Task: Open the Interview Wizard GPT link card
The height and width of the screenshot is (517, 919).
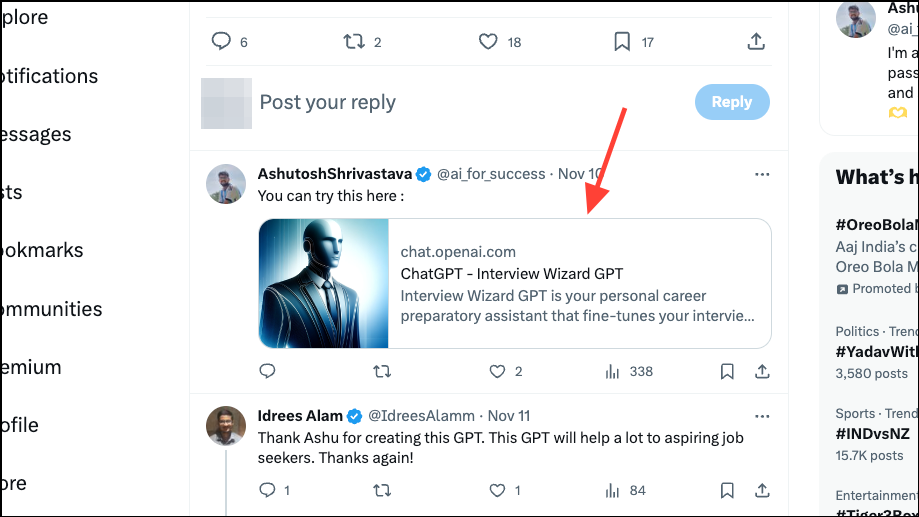Action: 515,284
